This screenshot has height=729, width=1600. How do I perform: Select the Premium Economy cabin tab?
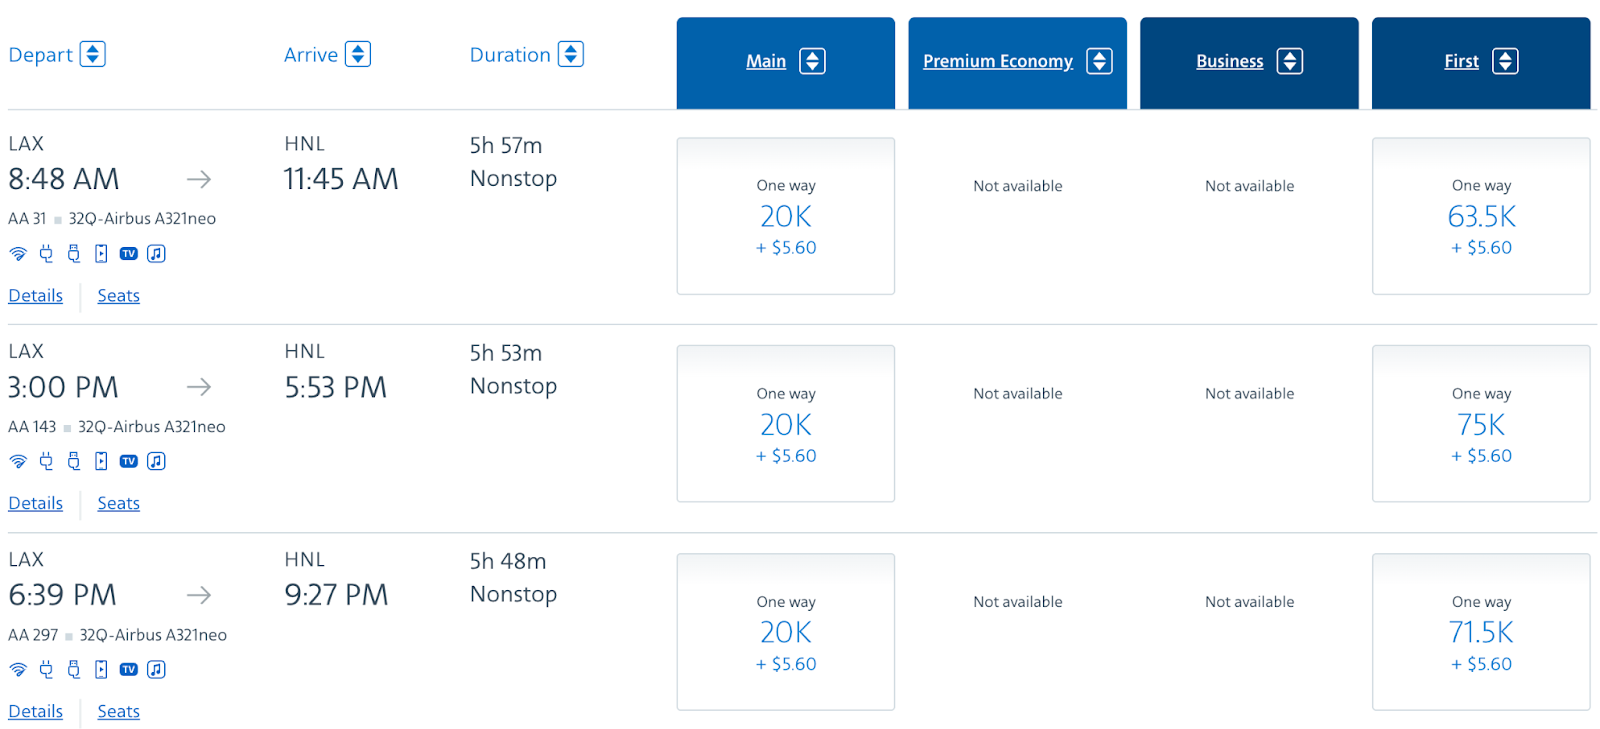coord(997,62)
